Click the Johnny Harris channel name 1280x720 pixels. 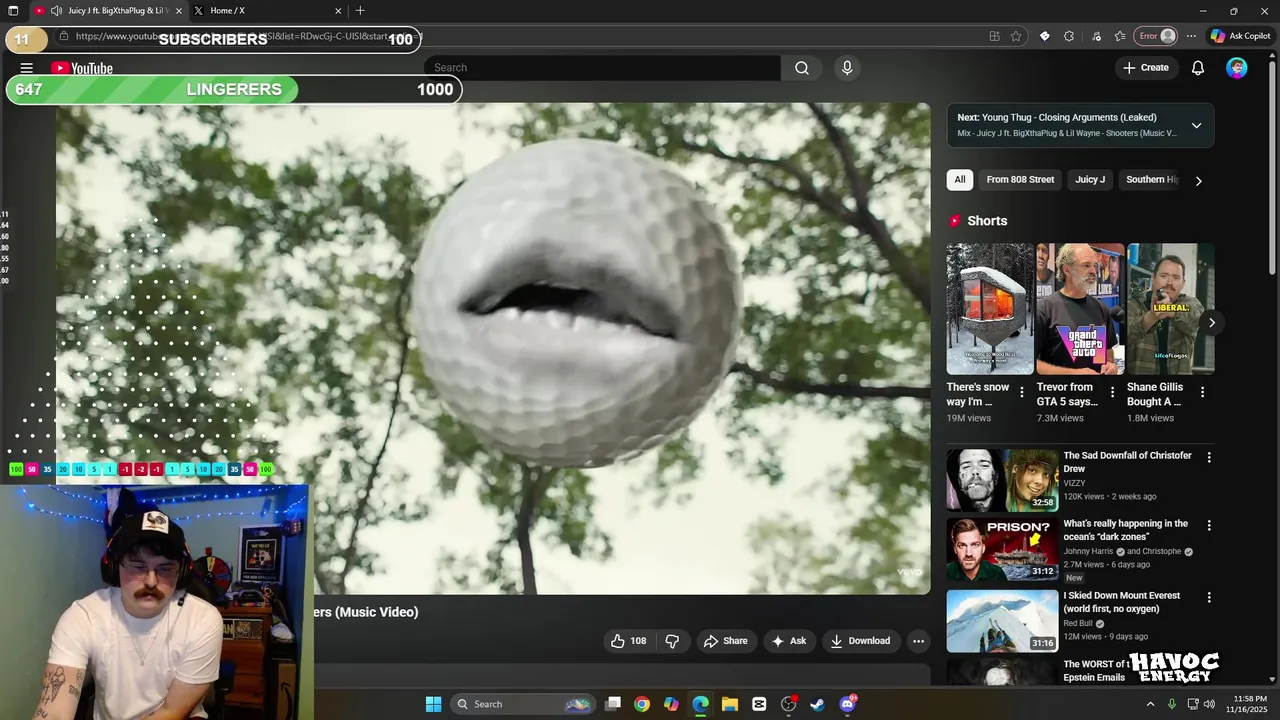click(1089, 551)
